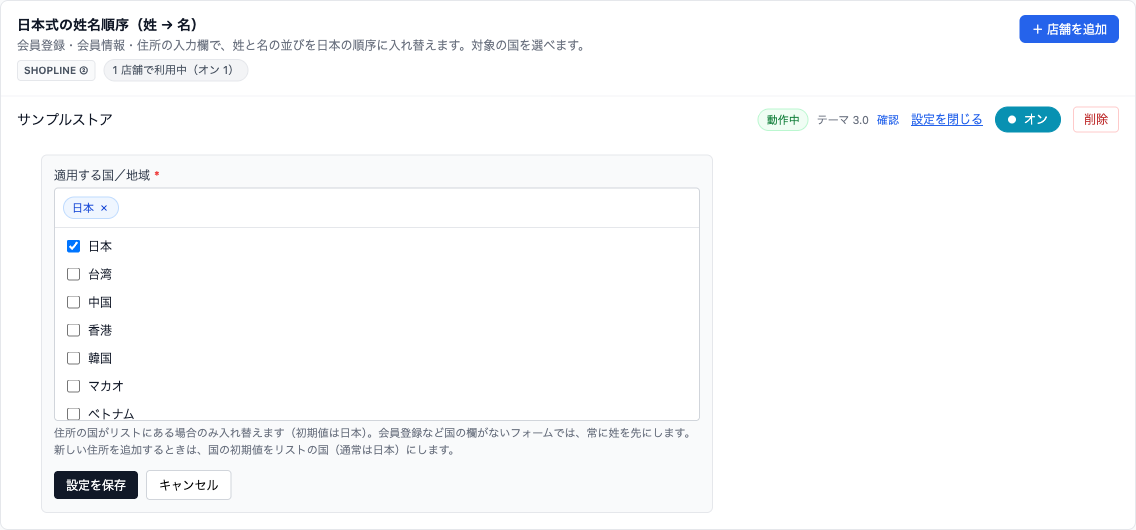This screenshot has width=1136, height=530.
Task: Click the 確認 link
Action: (x=888, y=120)
